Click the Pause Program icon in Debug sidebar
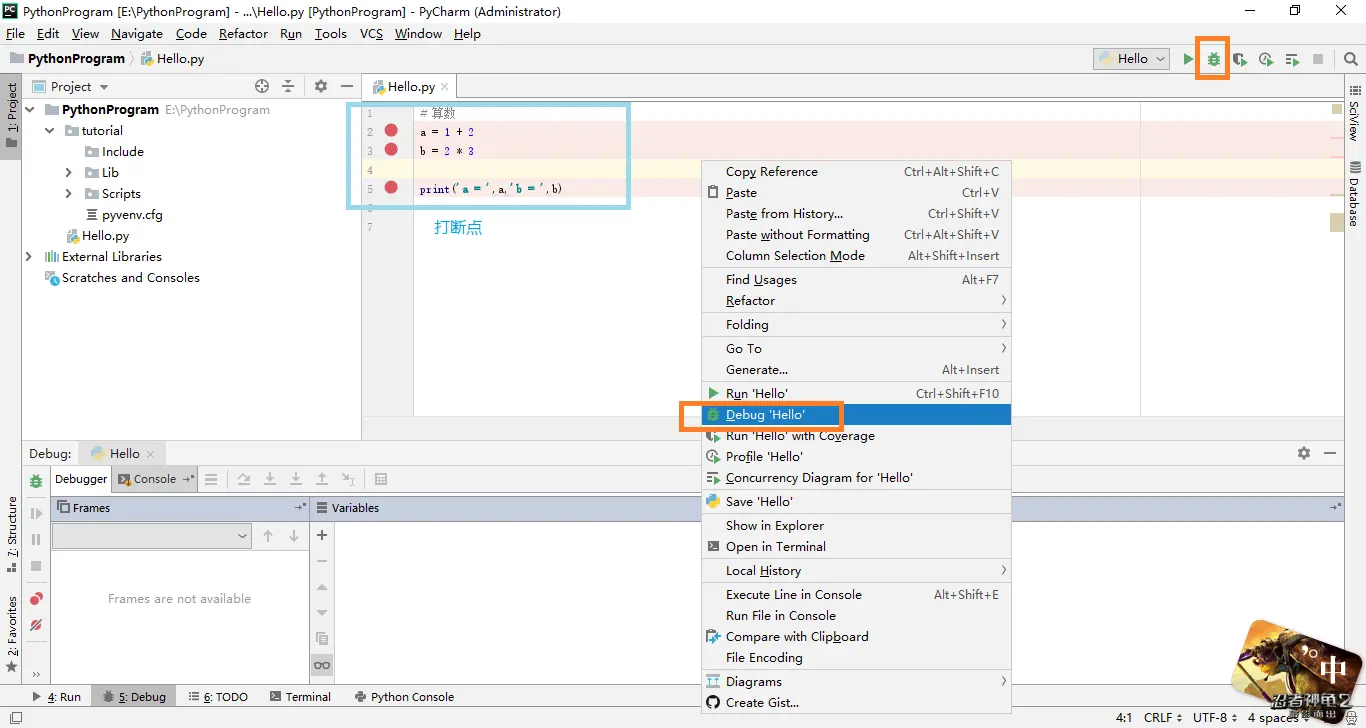Screen dimensions: 1366x728 (36, 539)
